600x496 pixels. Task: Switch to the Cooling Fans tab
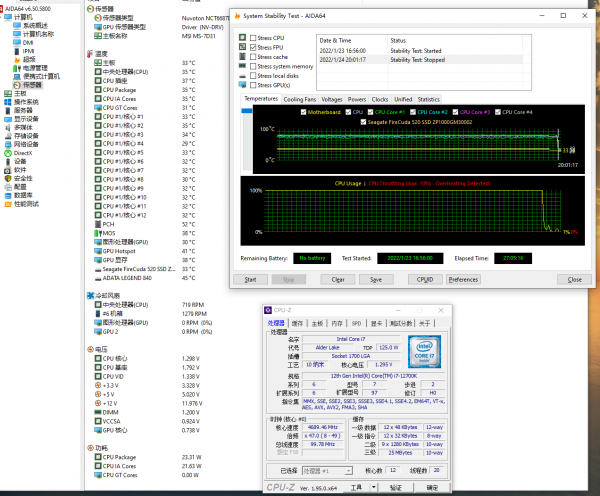pyautogui.click(x=300, y=100)
